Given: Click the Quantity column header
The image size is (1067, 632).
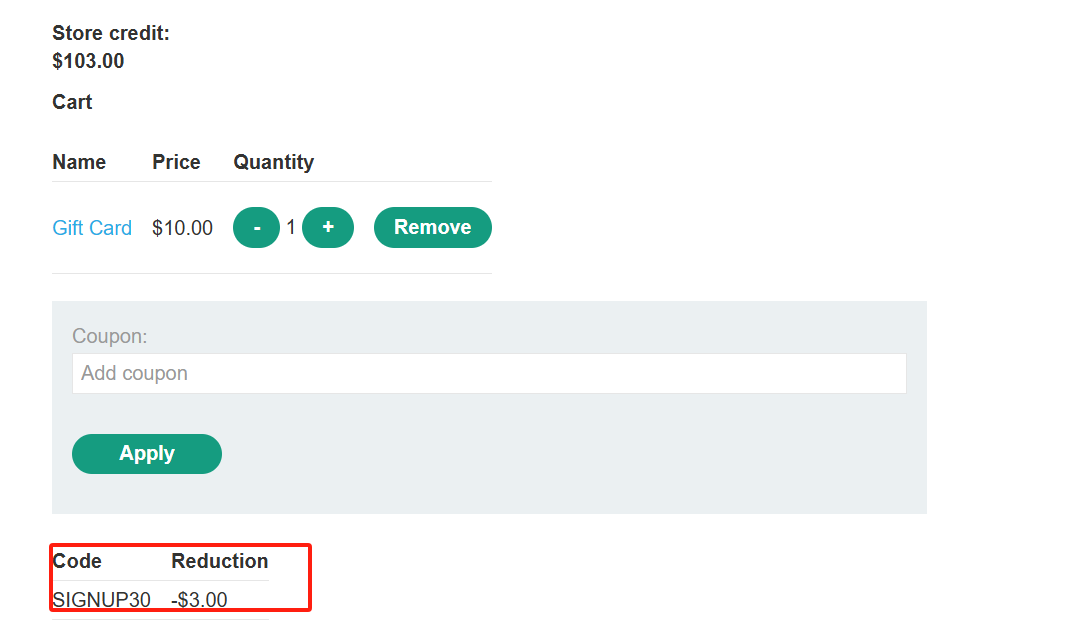Looking at the screenshot, I should point(274,162).
